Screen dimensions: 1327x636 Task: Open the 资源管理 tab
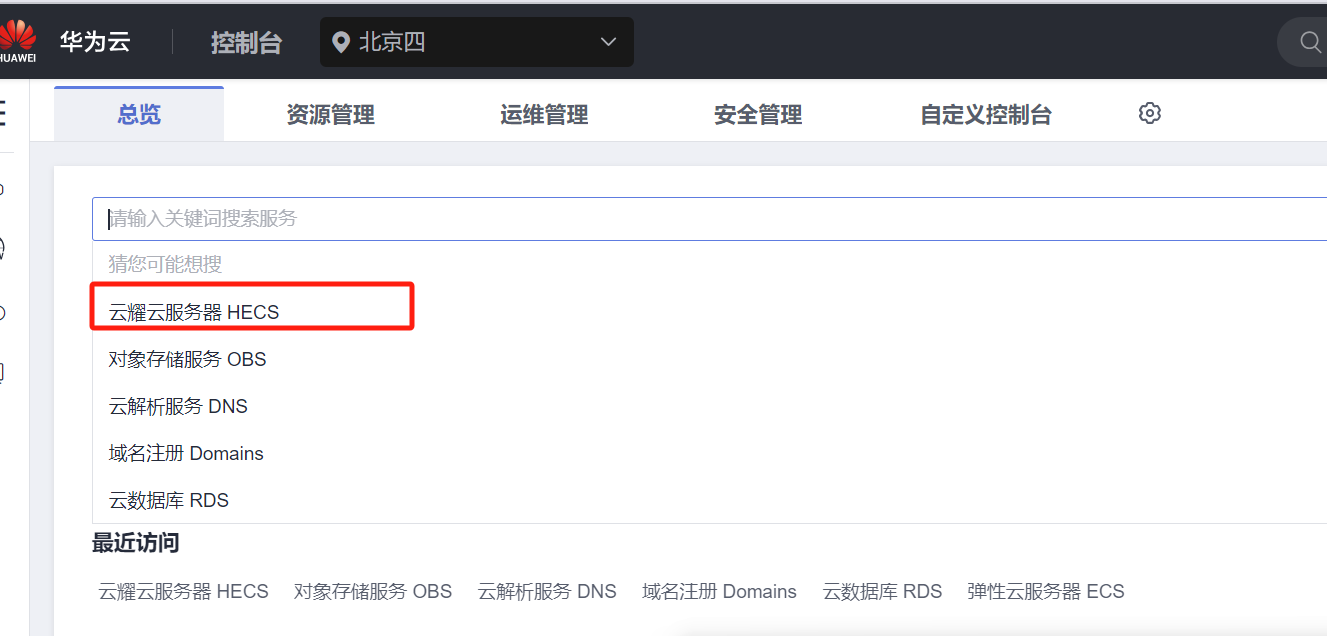click(x=330, y=115)
